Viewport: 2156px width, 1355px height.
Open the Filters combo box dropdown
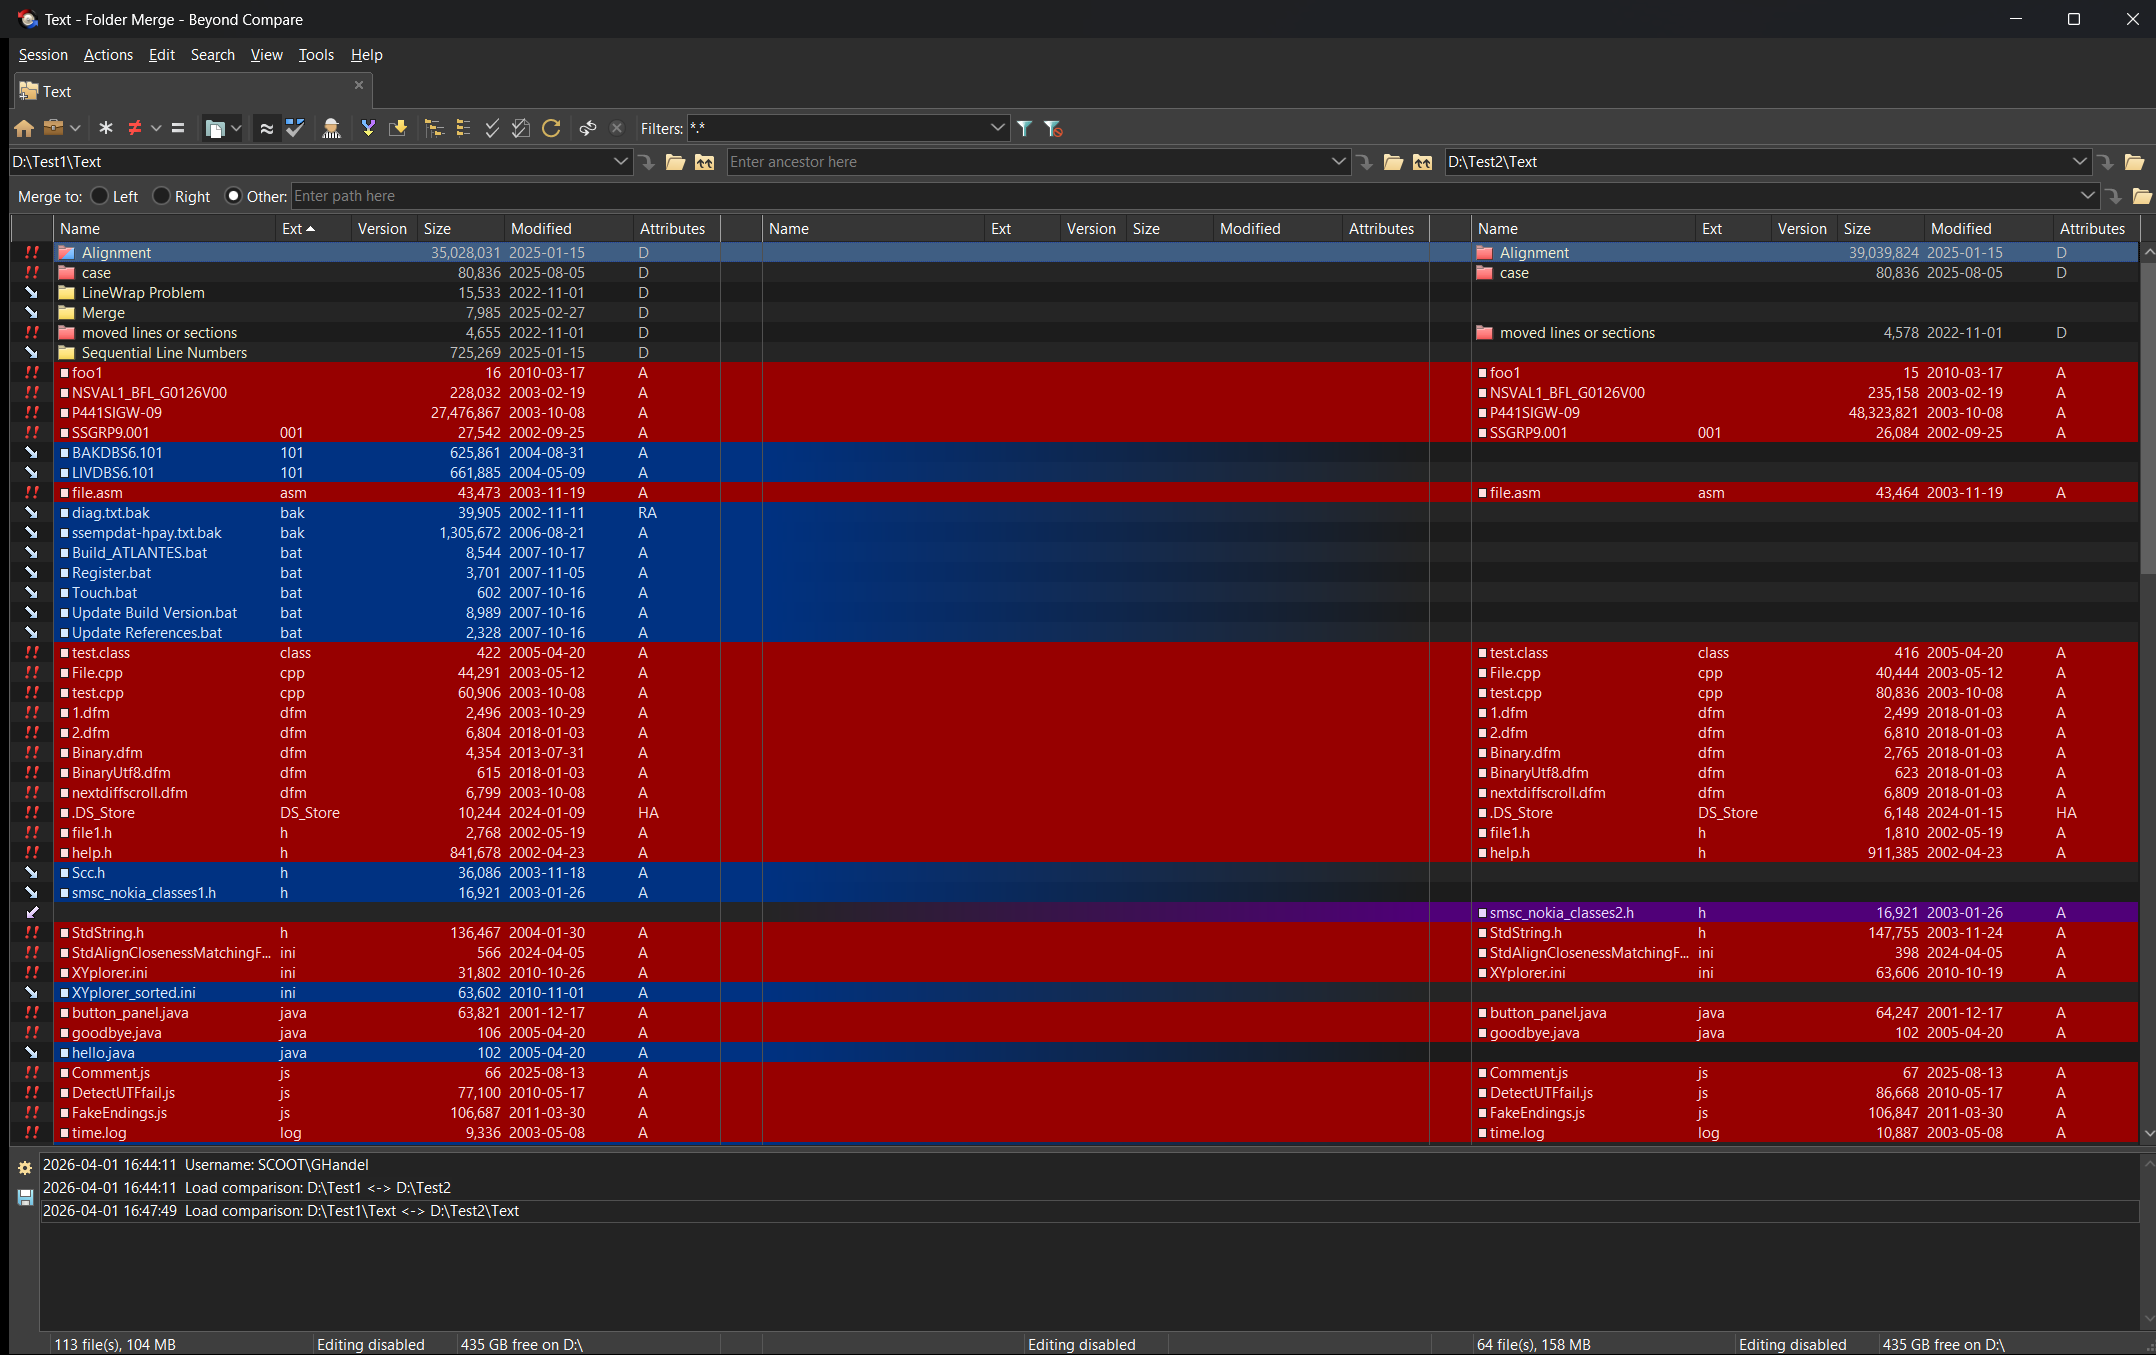pyautogui.click(x=997, y=128)
